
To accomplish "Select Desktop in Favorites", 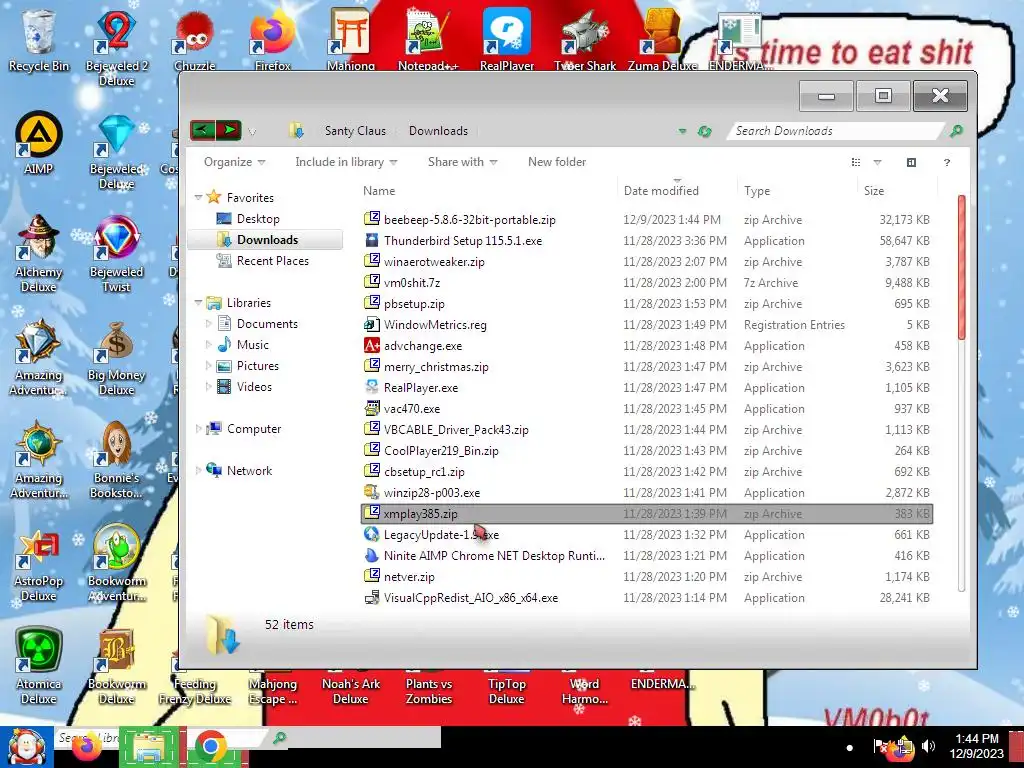I will [x=258, y=219].
